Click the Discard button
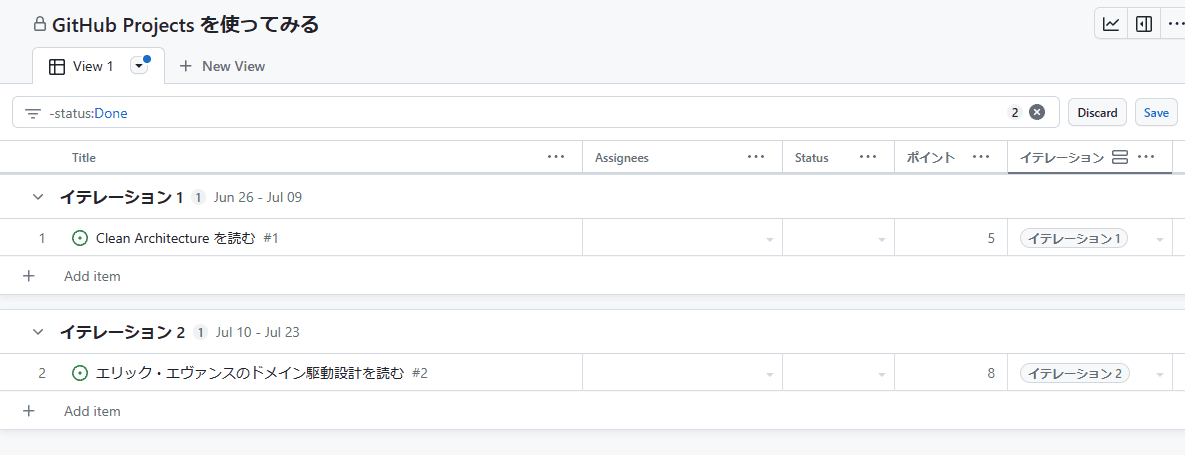The image size is (1185, 455). tap(1097, 112)
